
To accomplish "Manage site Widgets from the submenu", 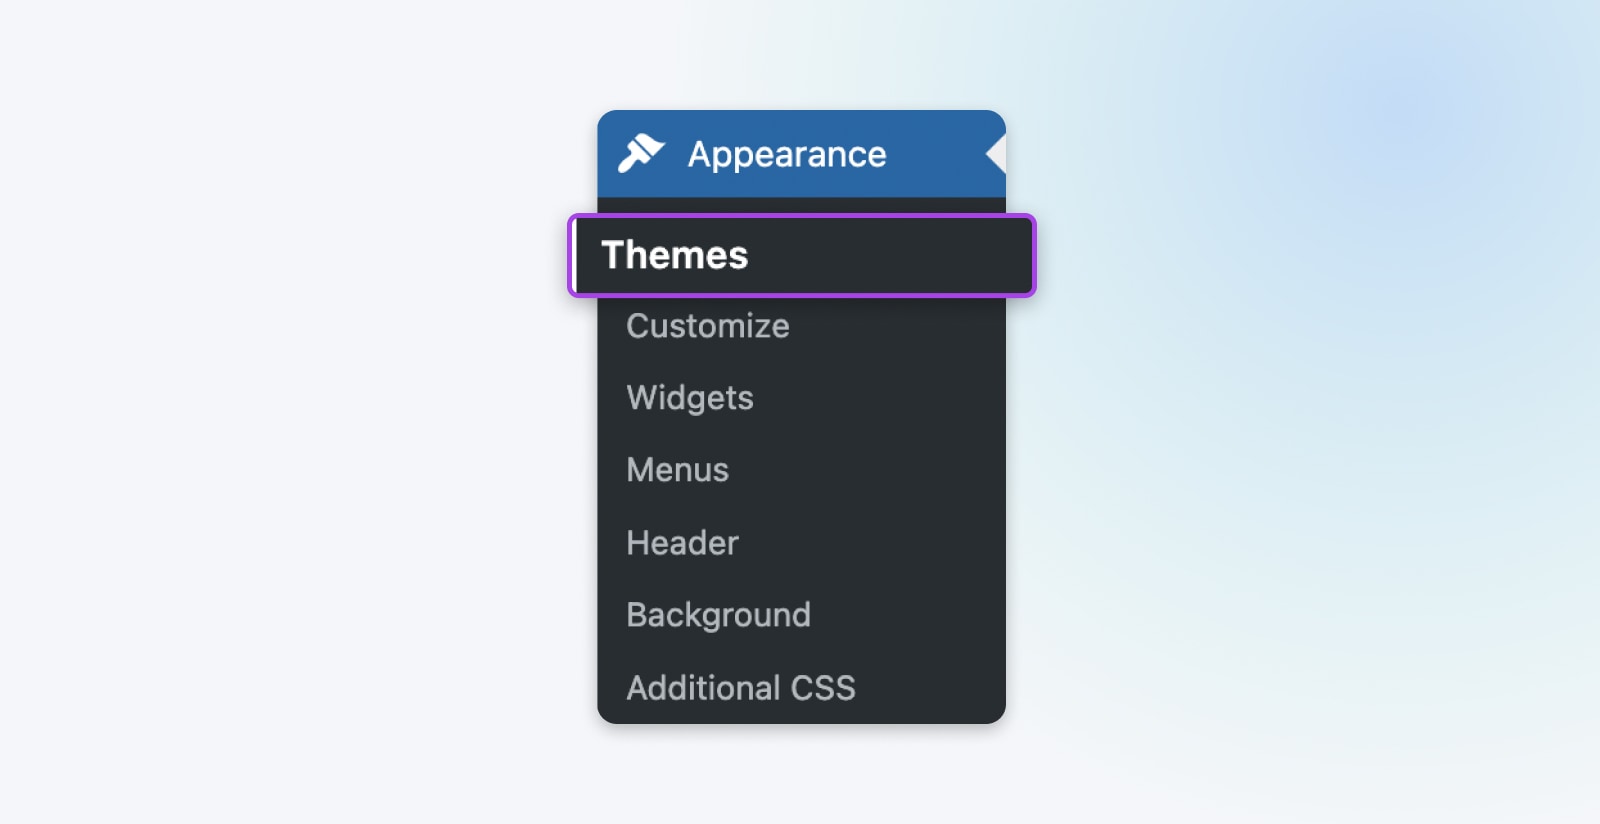I will tap(690, 398).
